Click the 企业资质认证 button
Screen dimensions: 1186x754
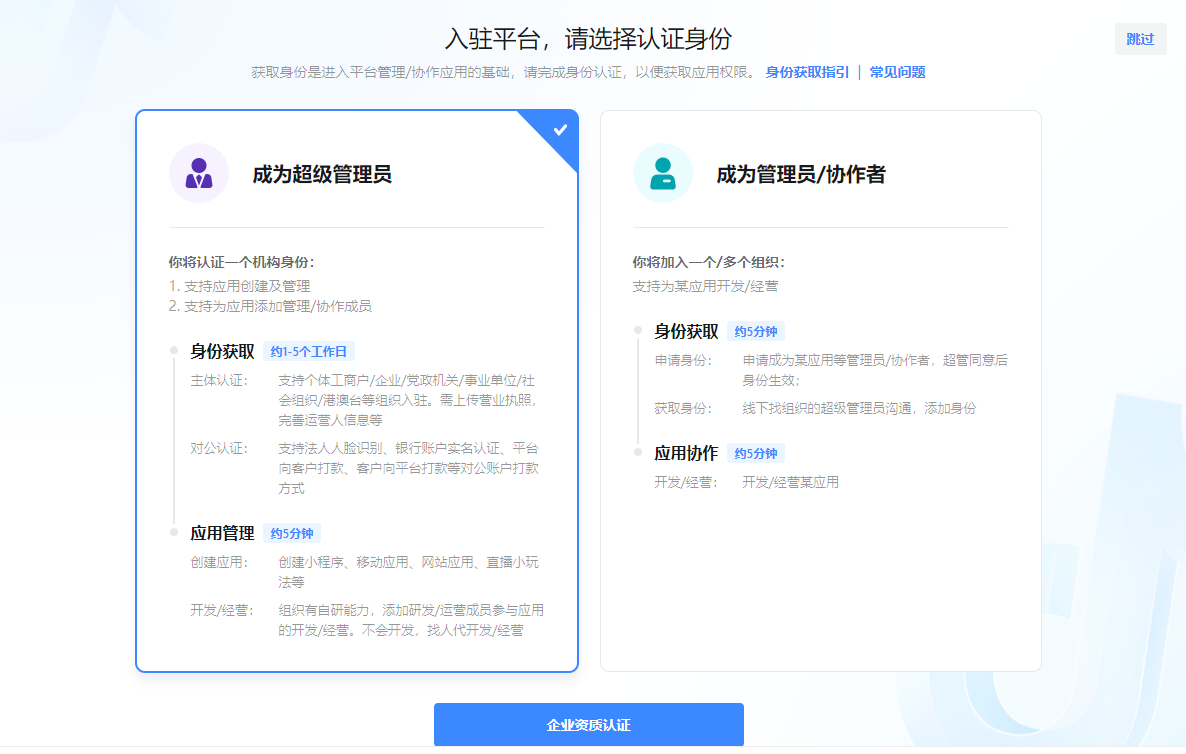click(x=588, y=724)
